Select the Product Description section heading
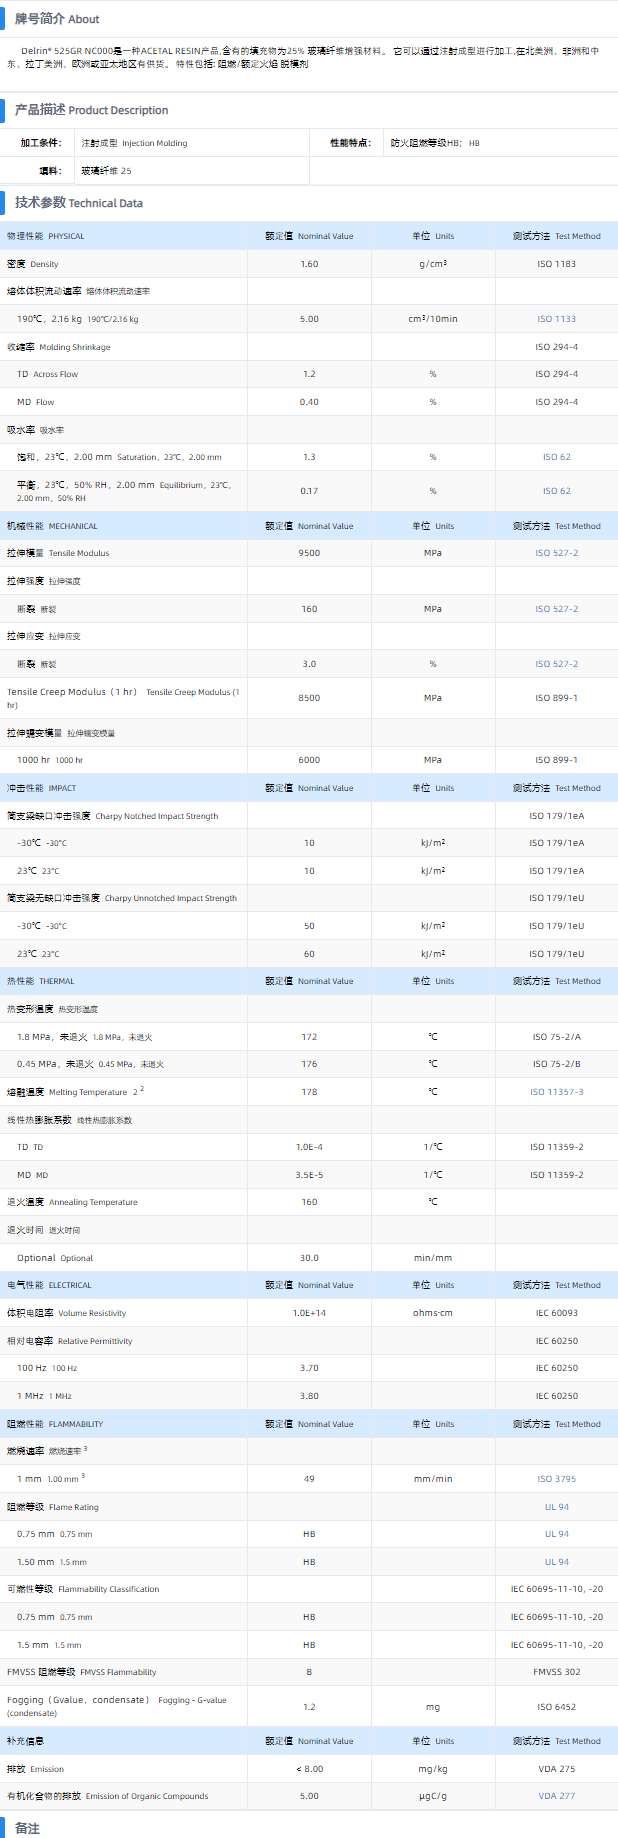The image size is (618, 1838). click(91, 110)
